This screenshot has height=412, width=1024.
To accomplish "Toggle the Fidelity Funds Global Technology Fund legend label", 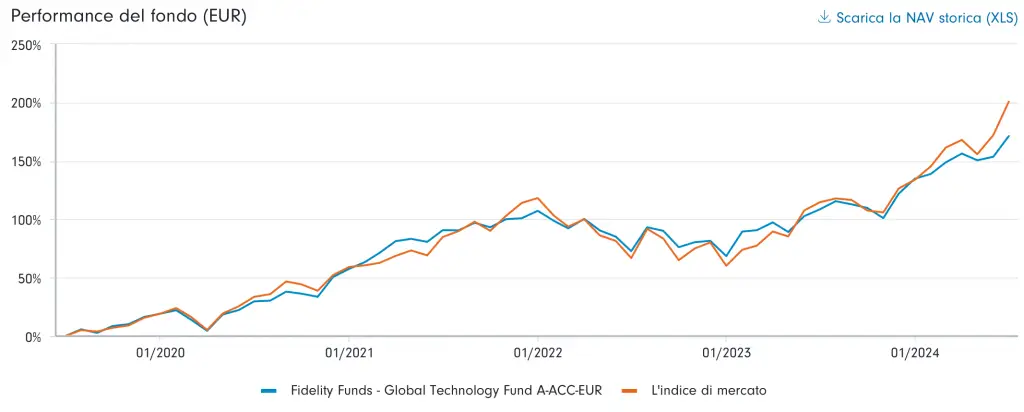I will 446,390.
